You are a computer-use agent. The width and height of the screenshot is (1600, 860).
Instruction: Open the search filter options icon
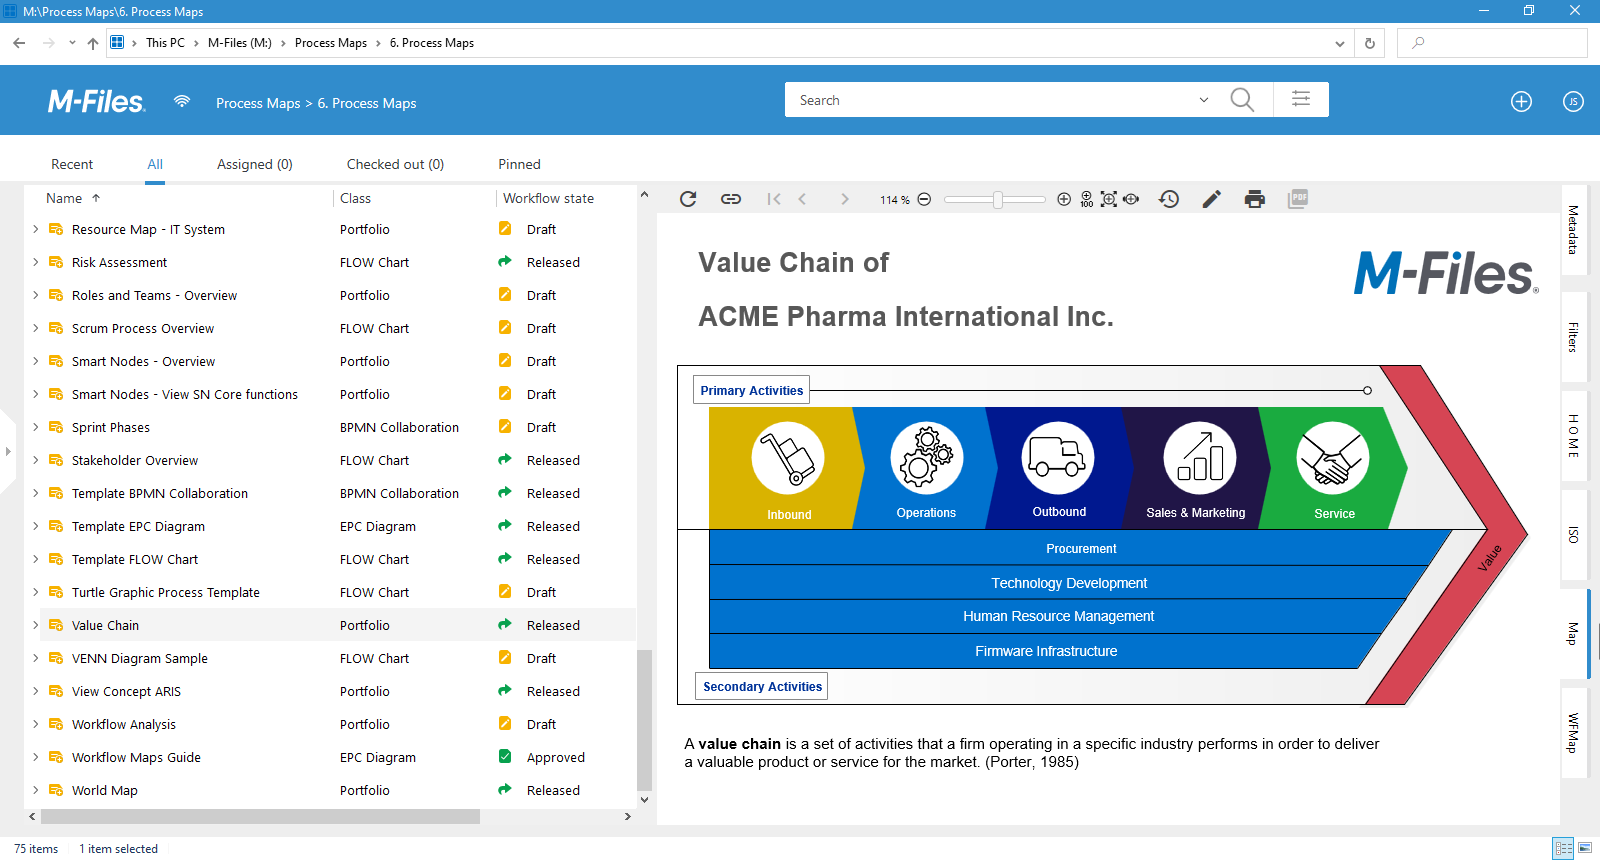coord(1301,100)
